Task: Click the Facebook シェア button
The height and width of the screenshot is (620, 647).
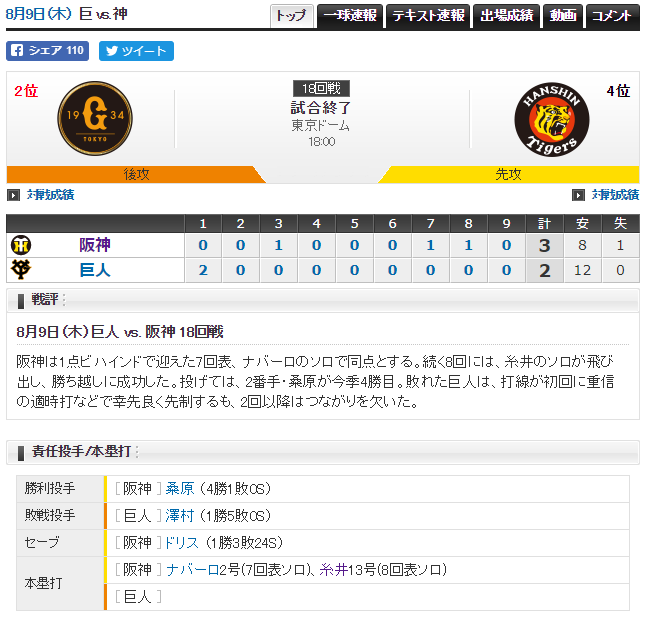Action: (47, 51)
